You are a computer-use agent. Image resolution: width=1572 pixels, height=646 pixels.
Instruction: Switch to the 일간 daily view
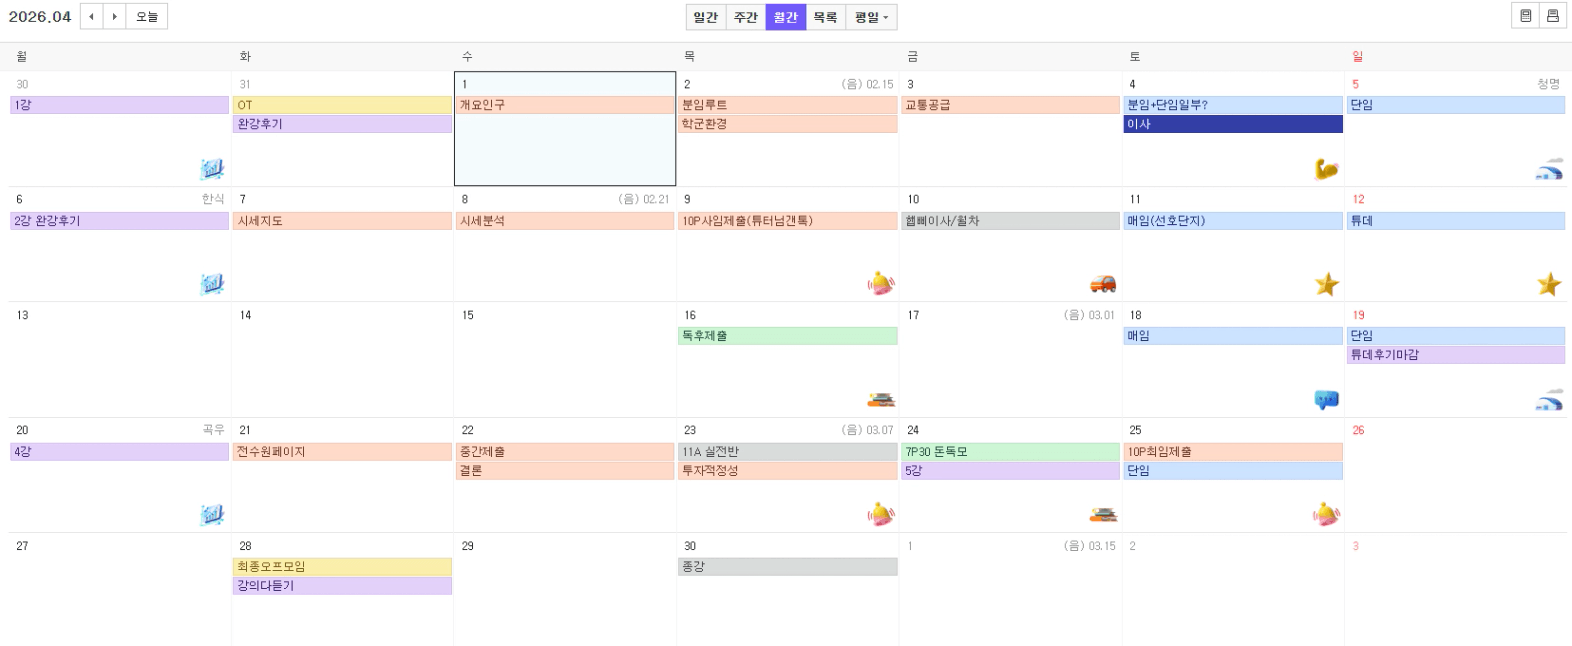pos(706,17)
